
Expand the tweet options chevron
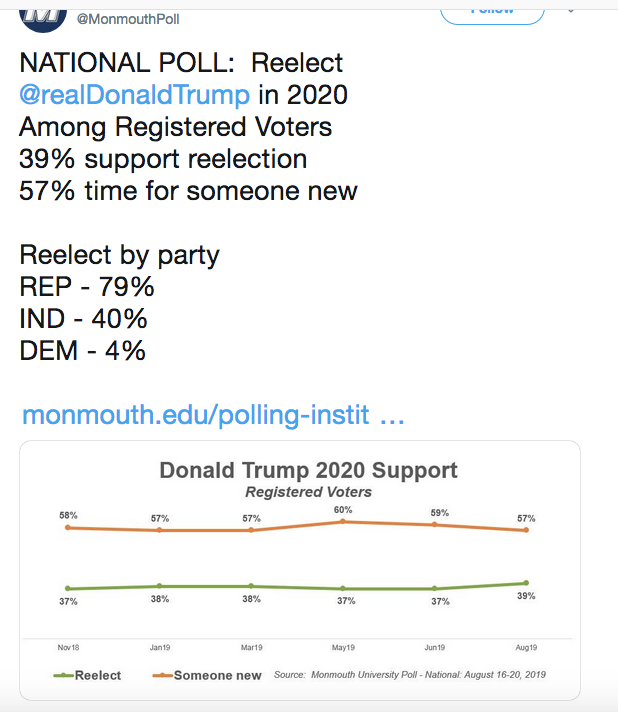tap(571, 11)
